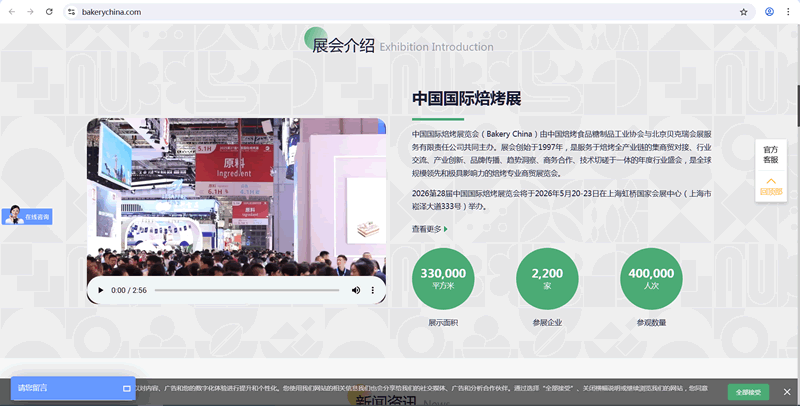Reload the page

(x=49, y=12)
